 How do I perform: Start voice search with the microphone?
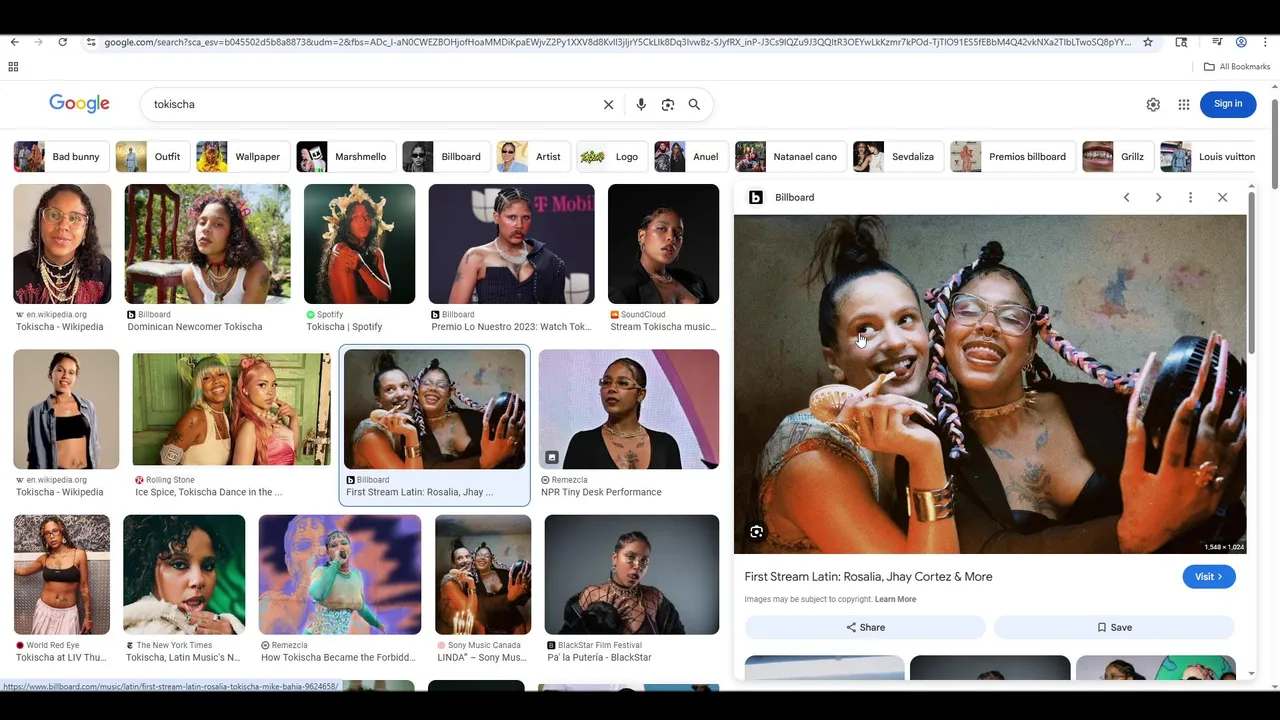641,104
